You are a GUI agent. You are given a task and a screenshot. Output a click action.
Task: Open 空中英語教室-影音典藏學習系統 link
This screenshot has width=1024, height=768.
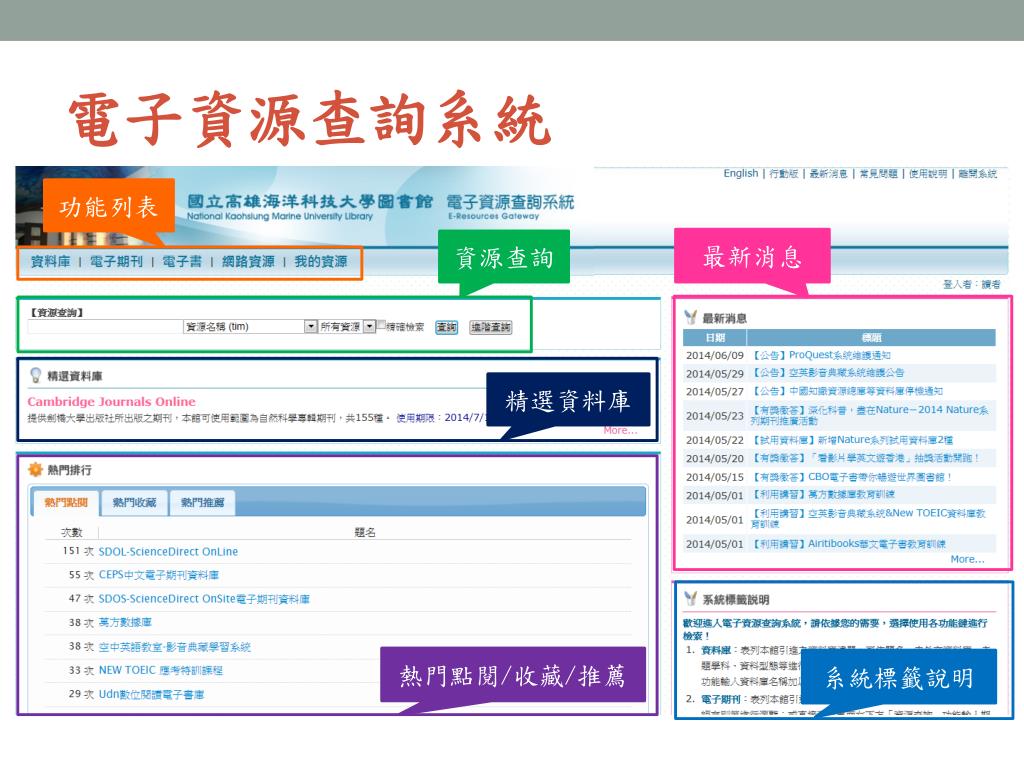174,647
